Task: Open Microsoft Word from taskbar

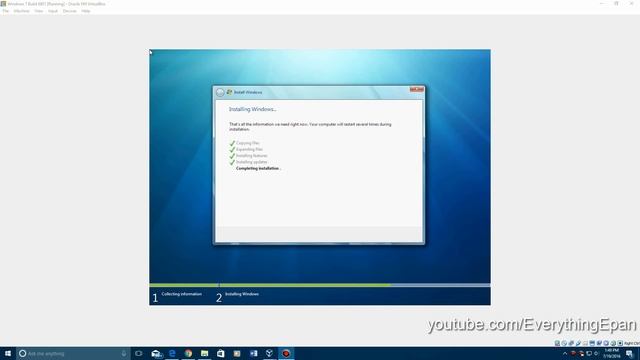Action: click(x=253, y=353)
